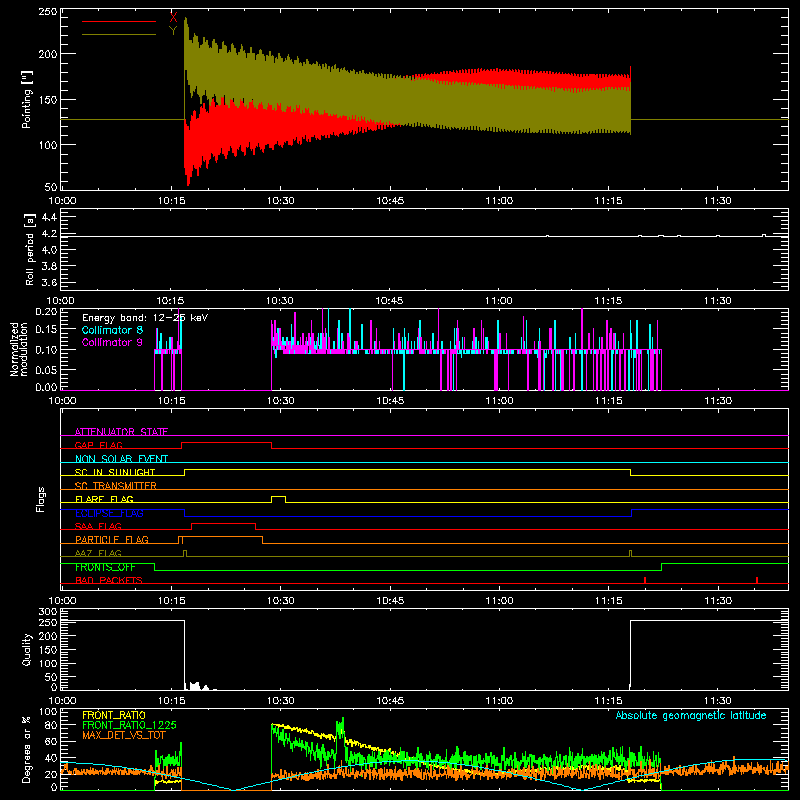Click the raised GAP_FLAG segment
This screenshot has height=800, width=800.
point(227,443)
